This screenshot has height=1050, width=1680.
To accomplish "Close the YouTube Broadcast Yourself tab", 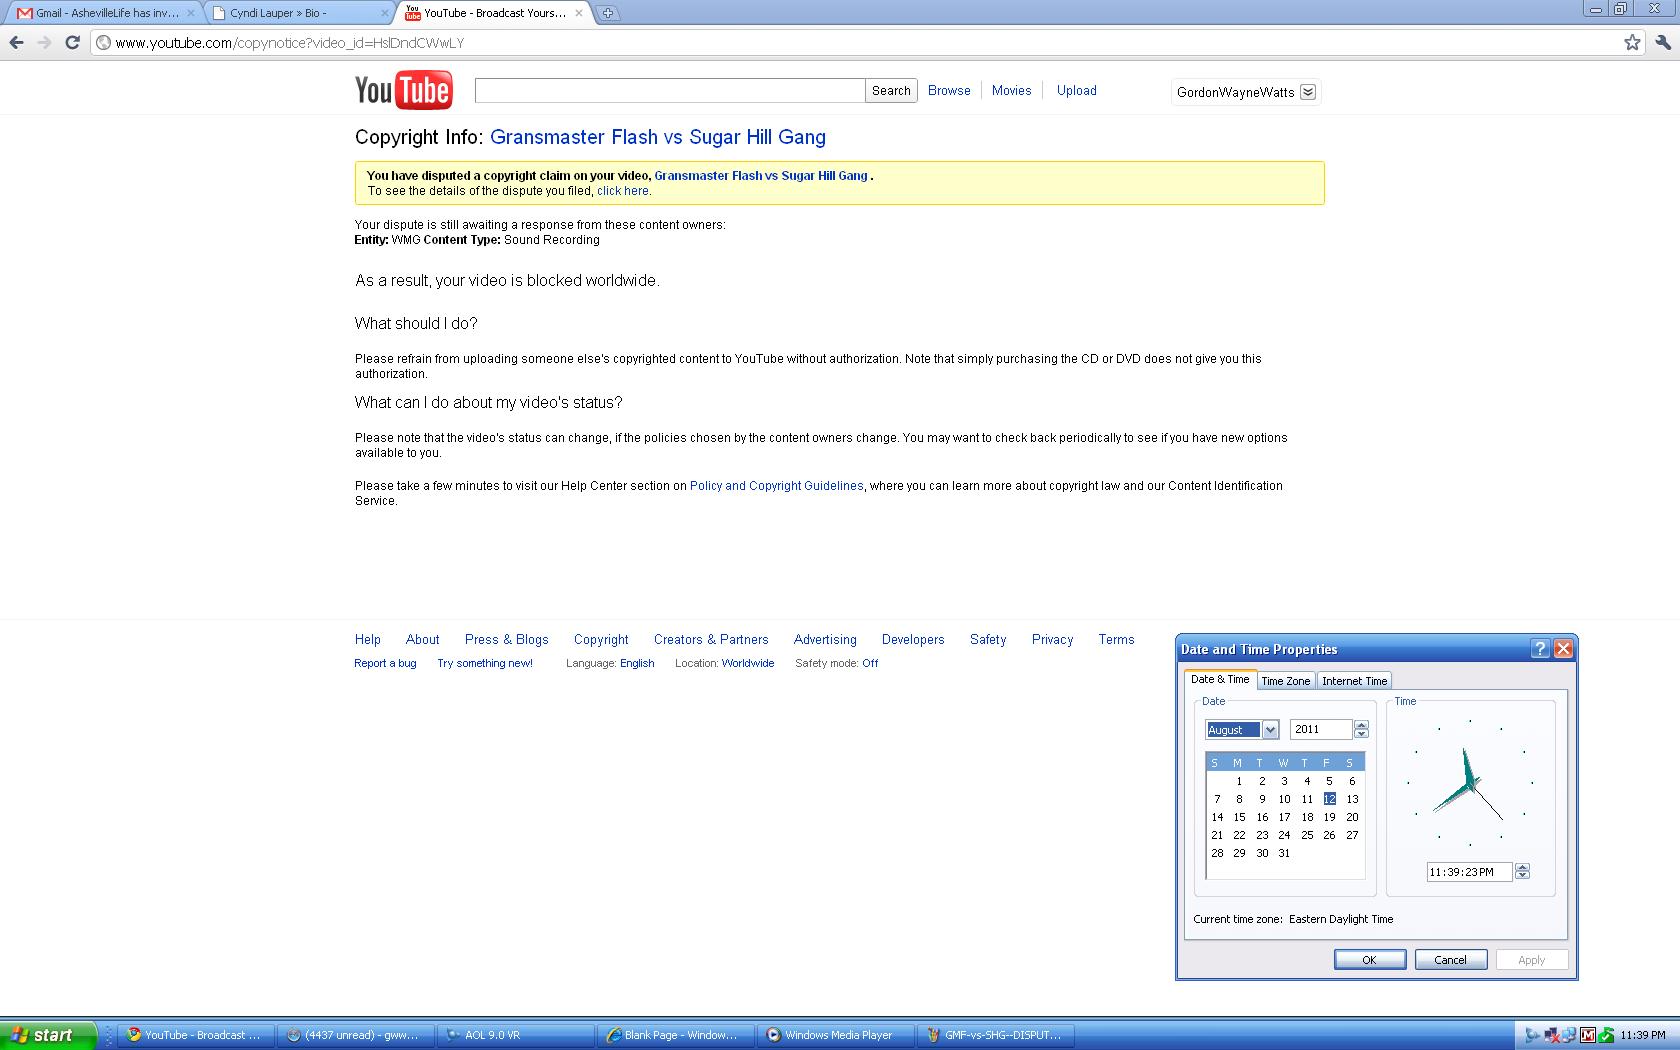I will coord(578,13).
